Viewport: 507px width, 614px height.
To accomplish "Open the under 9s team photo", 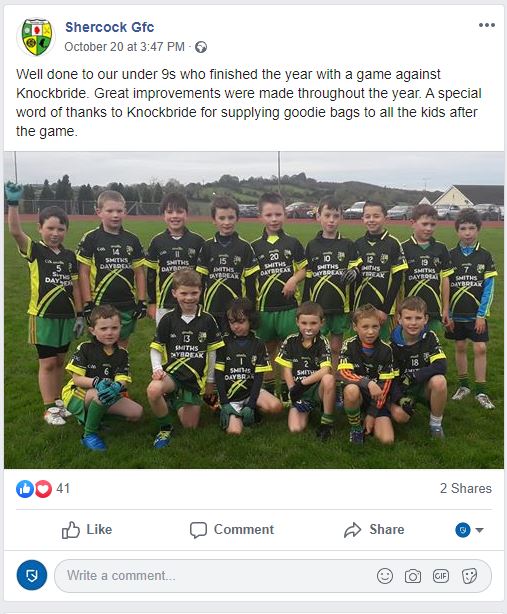I will pyautogui.click(x=254, y=310).
